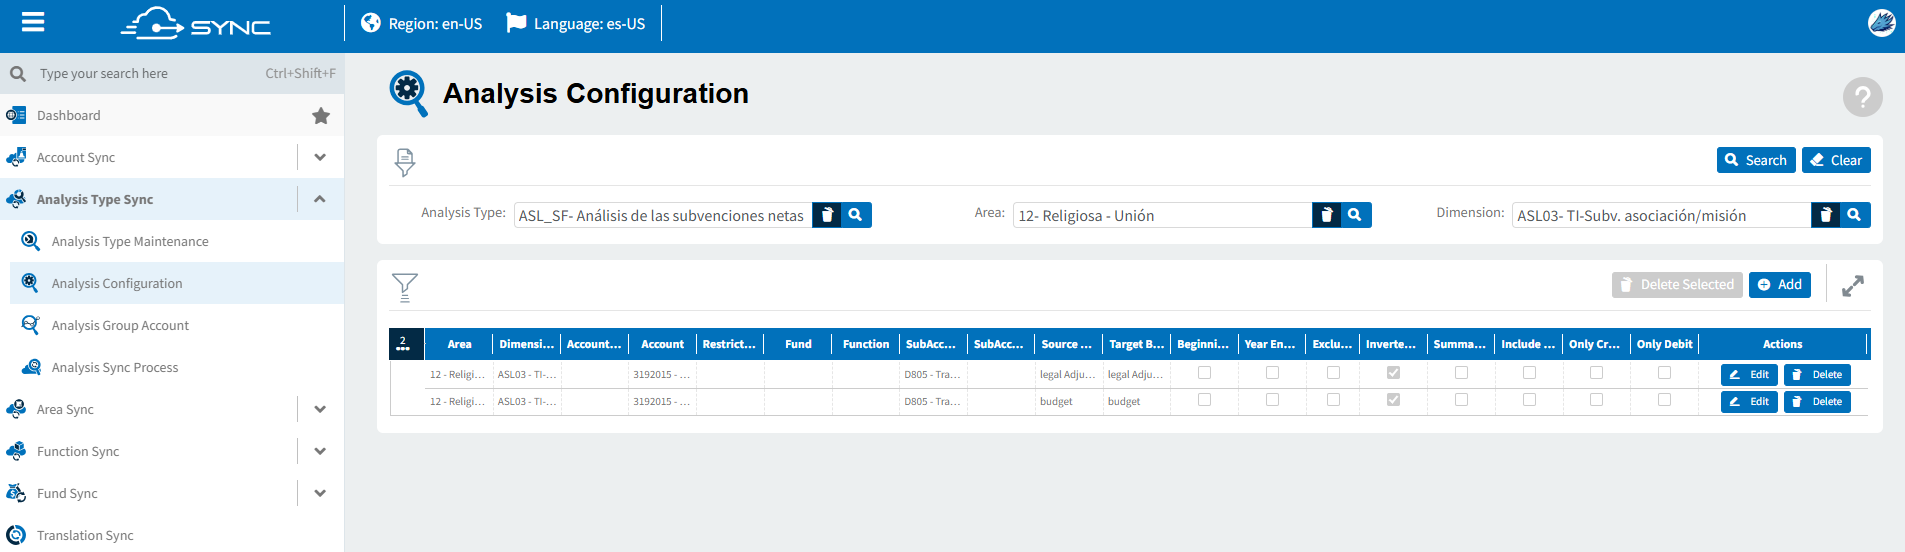1905x552 pixels.
Task: Click the Search button
Action: pos(1757,160)
